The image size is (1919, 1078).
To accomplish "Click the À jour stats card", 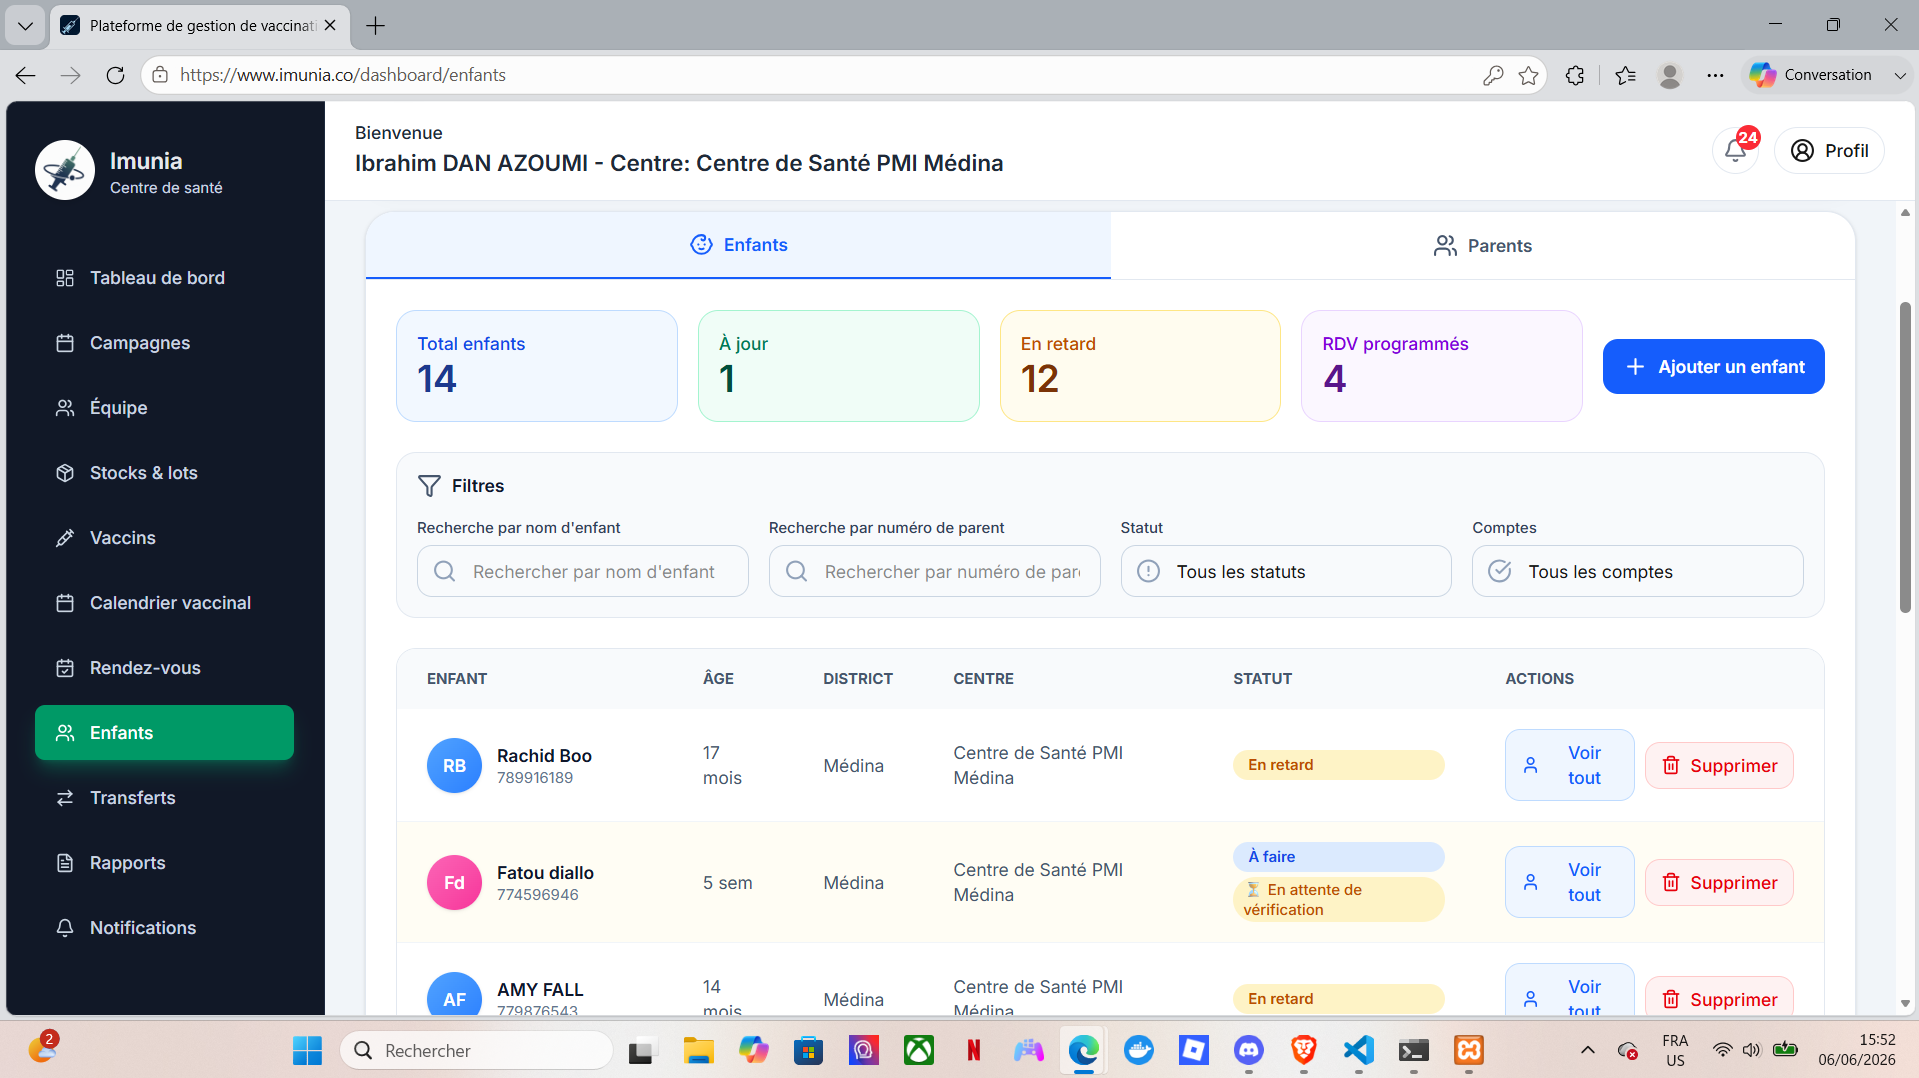I will [x=839, y=366].
